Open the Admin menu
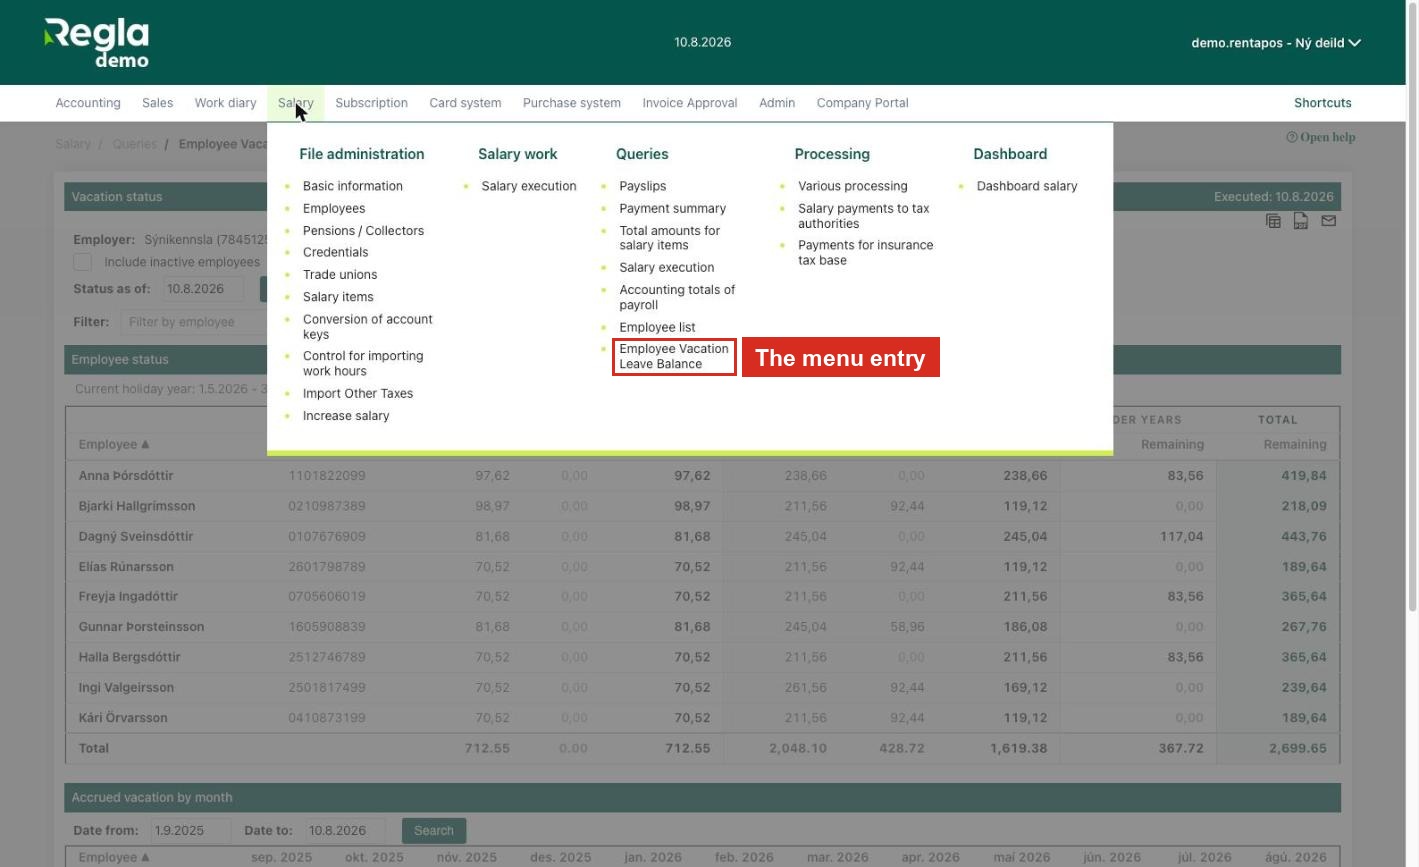Screen dimensions: 1419x867 [776, 103]
